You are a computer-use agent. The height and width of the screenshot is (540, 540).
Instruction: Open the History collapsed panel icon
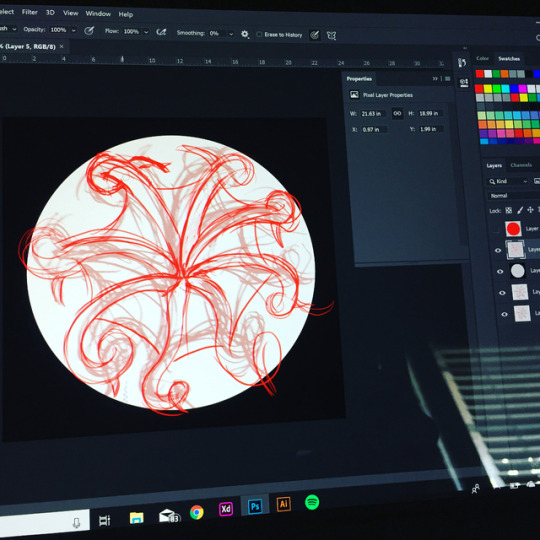click(462, 62)
